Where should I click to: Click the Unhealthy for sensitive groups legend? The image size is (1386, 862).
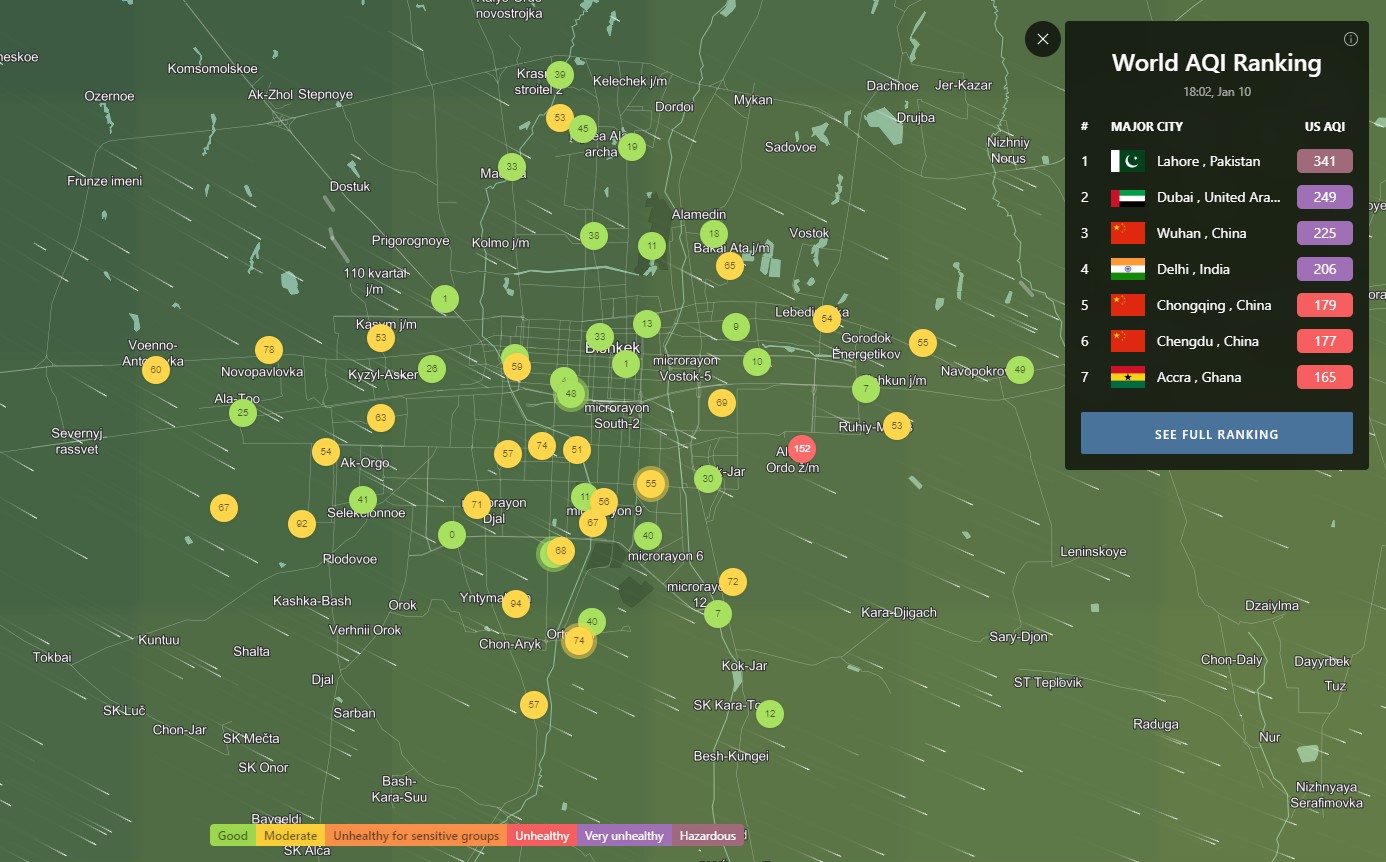pyautogui.click(x=415, y=836)
